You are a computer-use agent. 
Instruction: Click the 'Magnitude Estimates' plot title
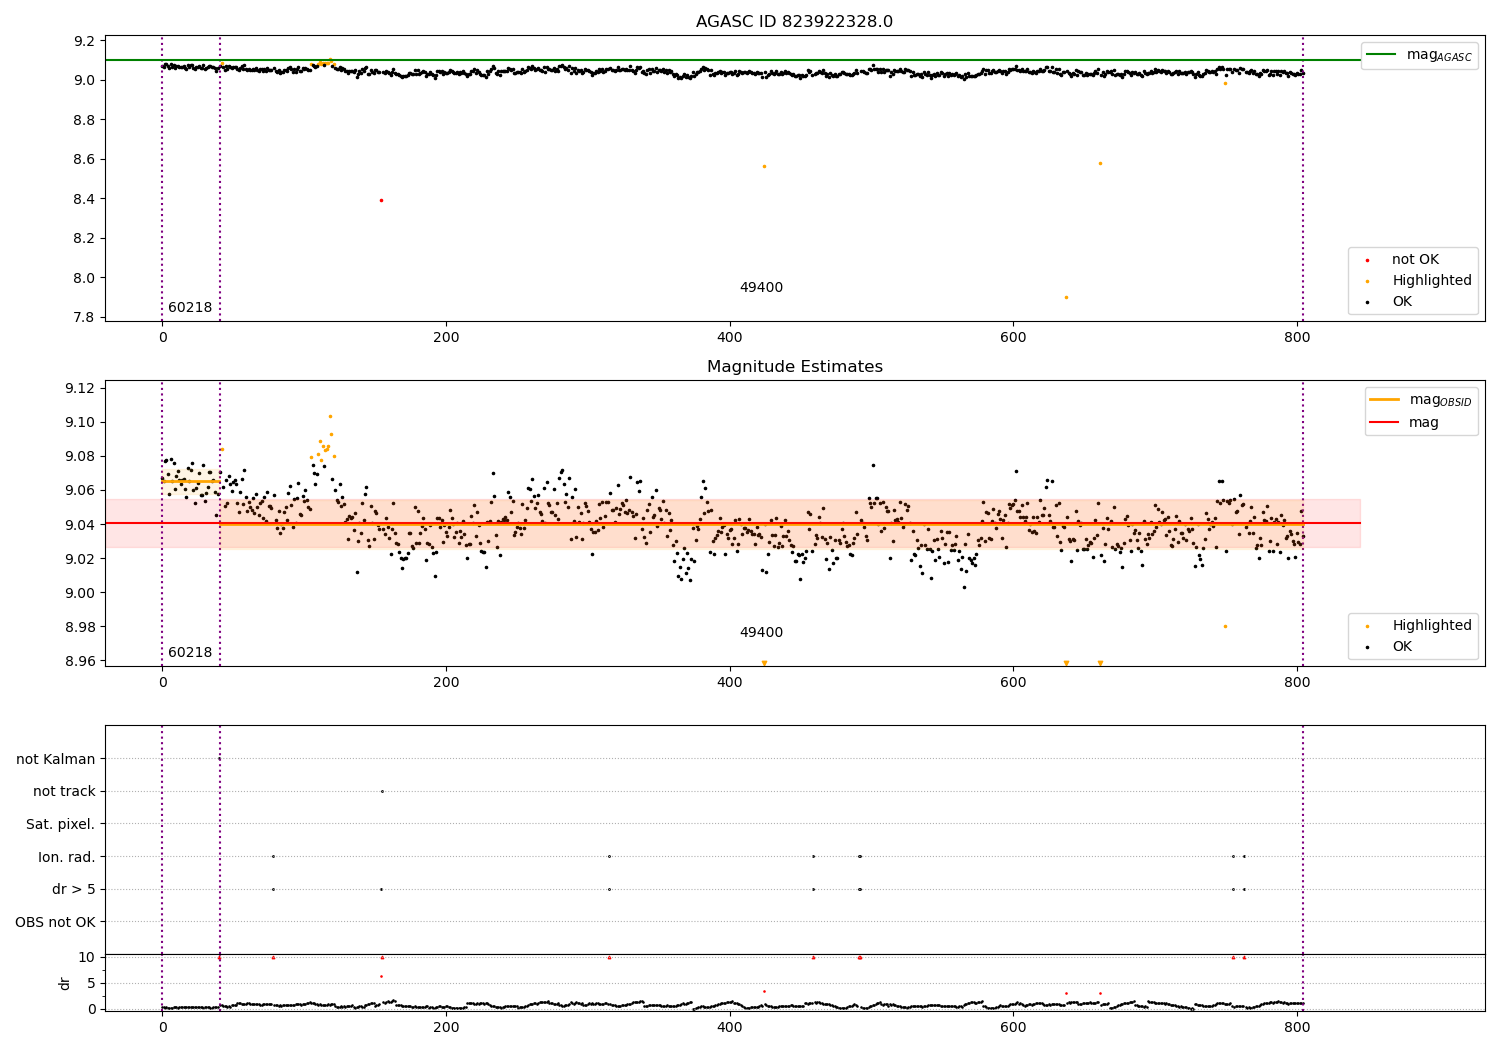(x=795, y=367)
